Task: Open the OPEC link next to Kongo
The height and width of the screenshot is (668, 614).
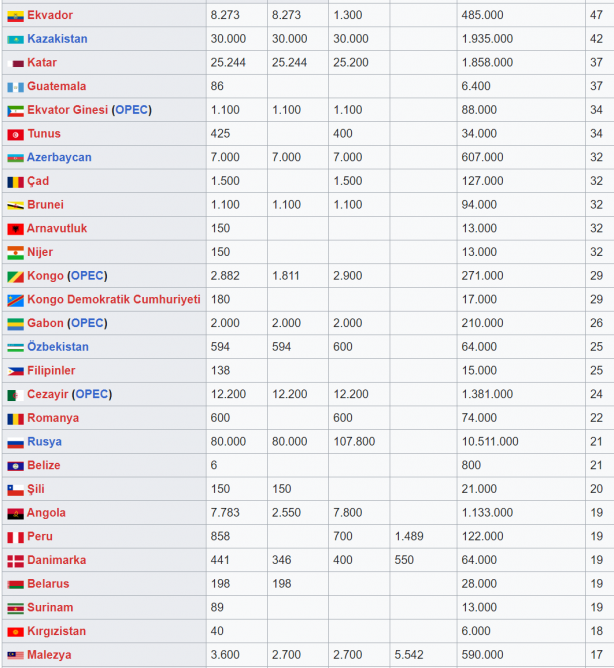Action: [87, 276]
